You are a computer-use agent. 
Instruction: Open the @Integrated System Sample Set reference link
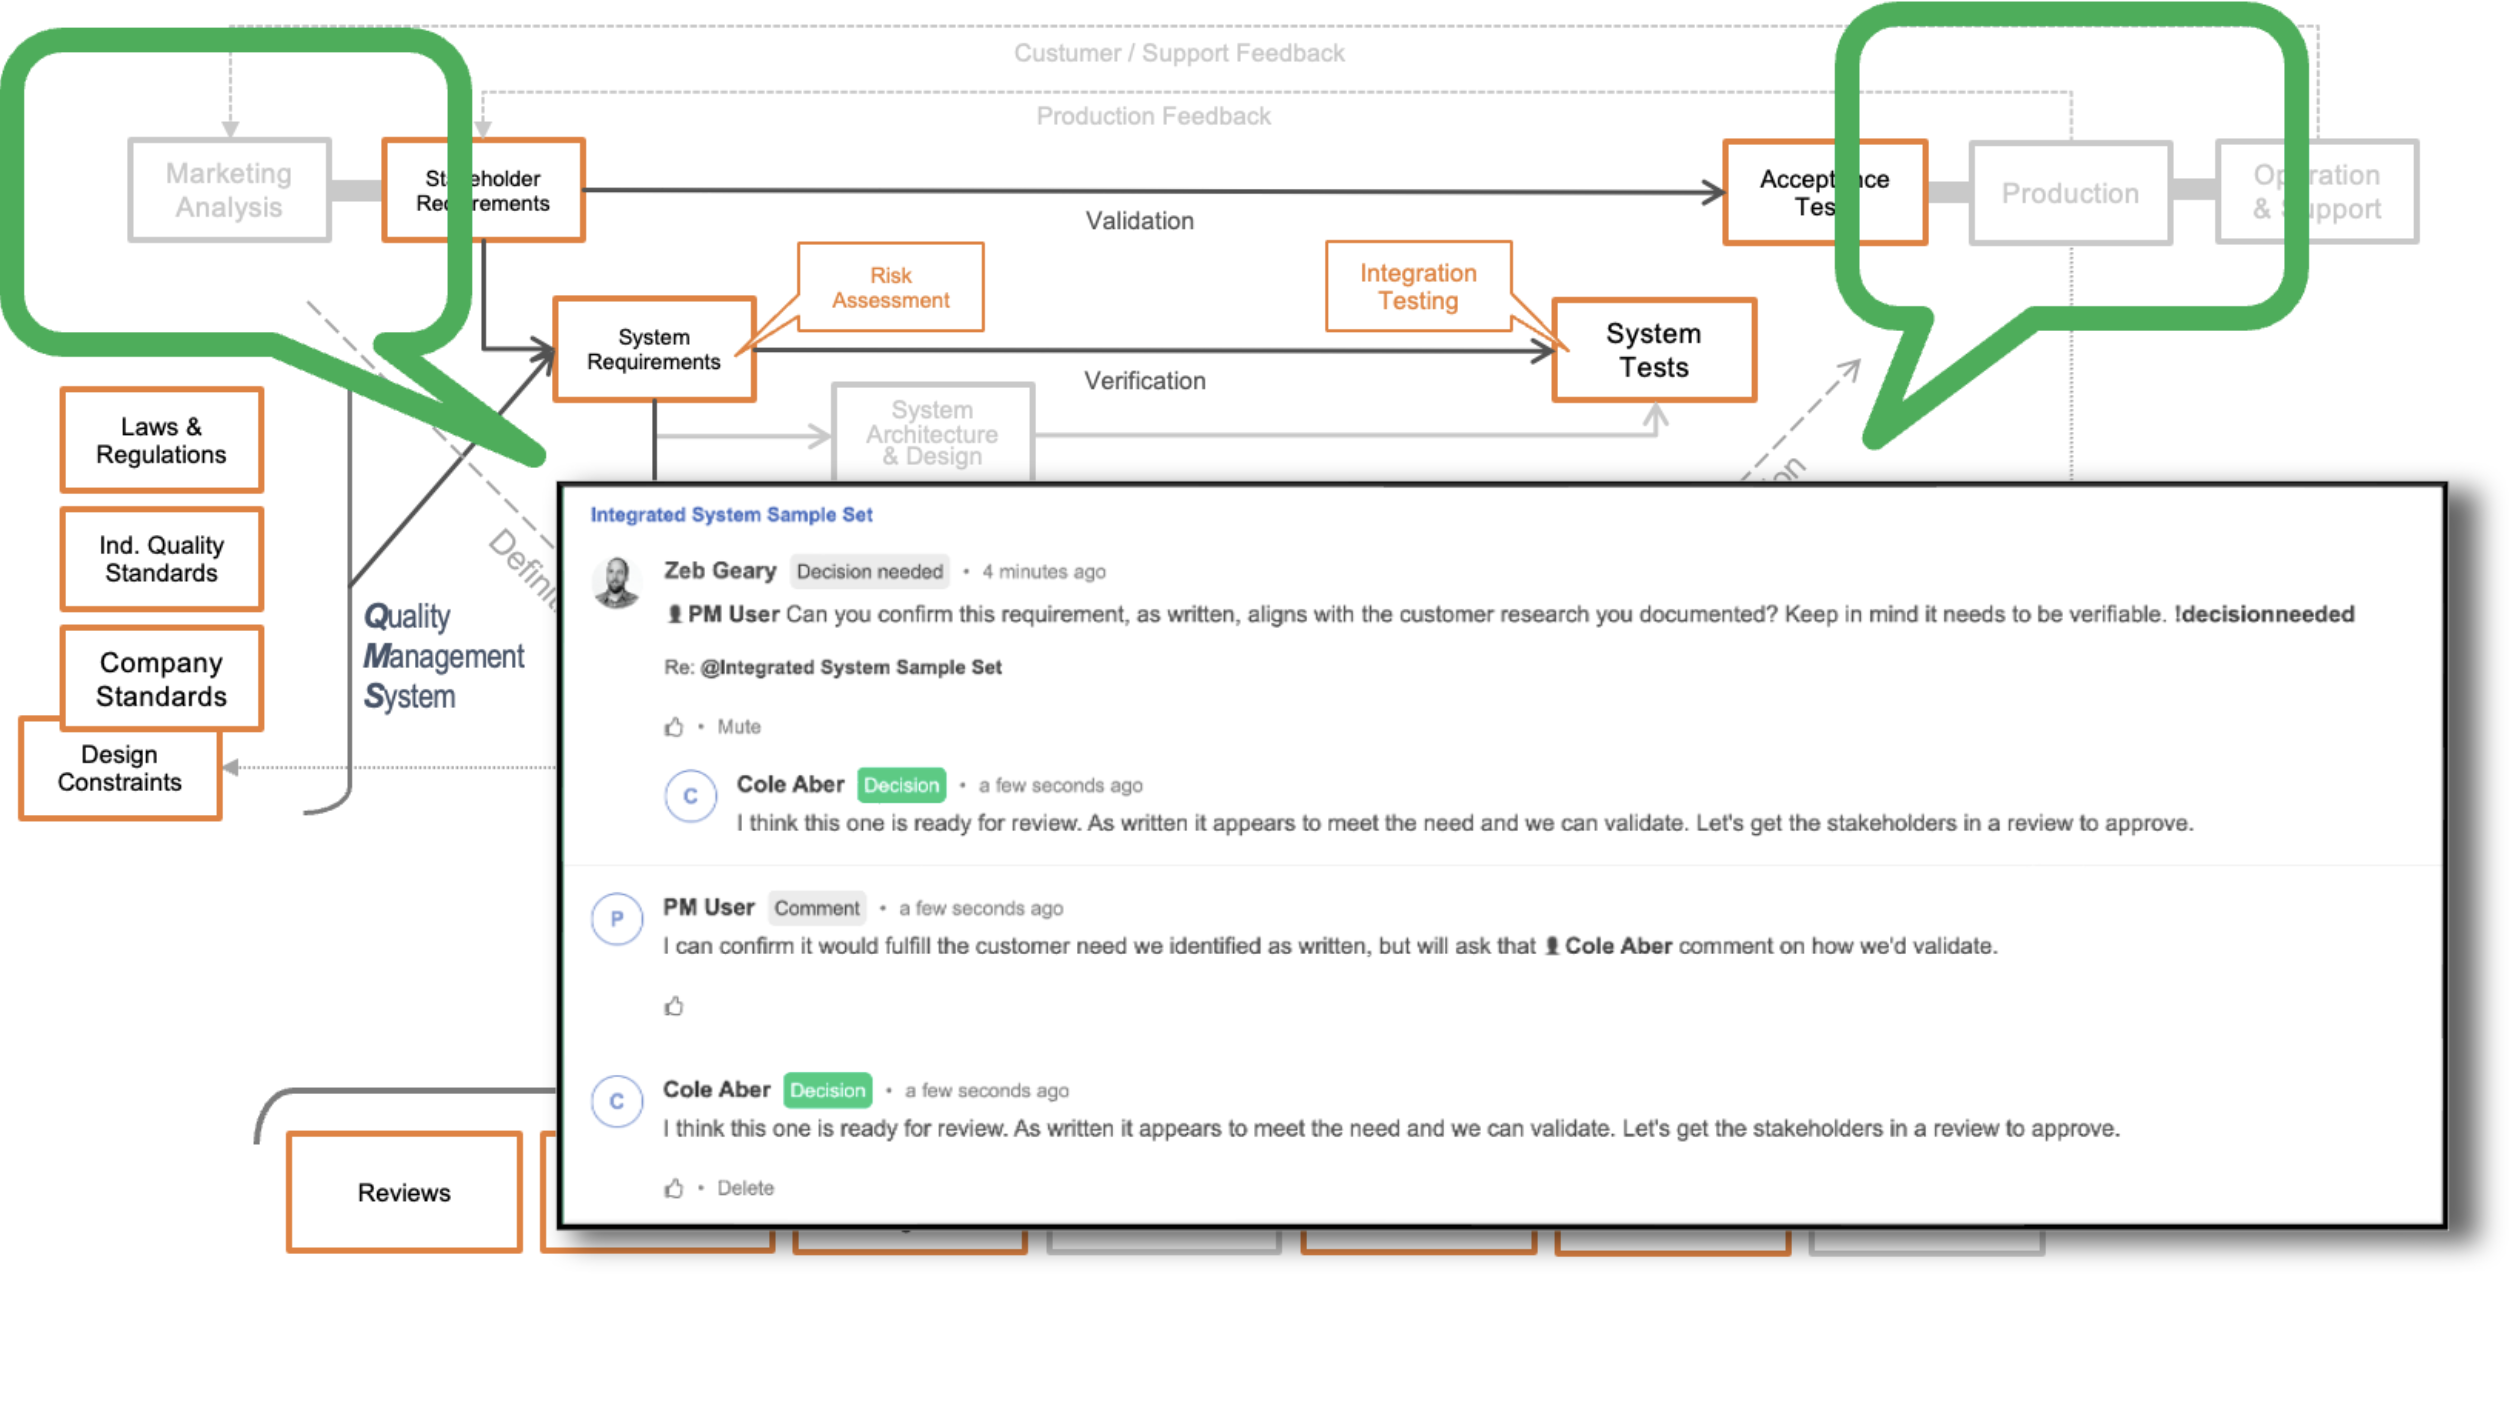(851, 667)
